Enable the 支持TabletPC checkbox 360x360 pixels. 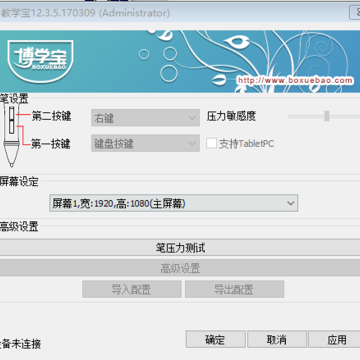(211, 143)
